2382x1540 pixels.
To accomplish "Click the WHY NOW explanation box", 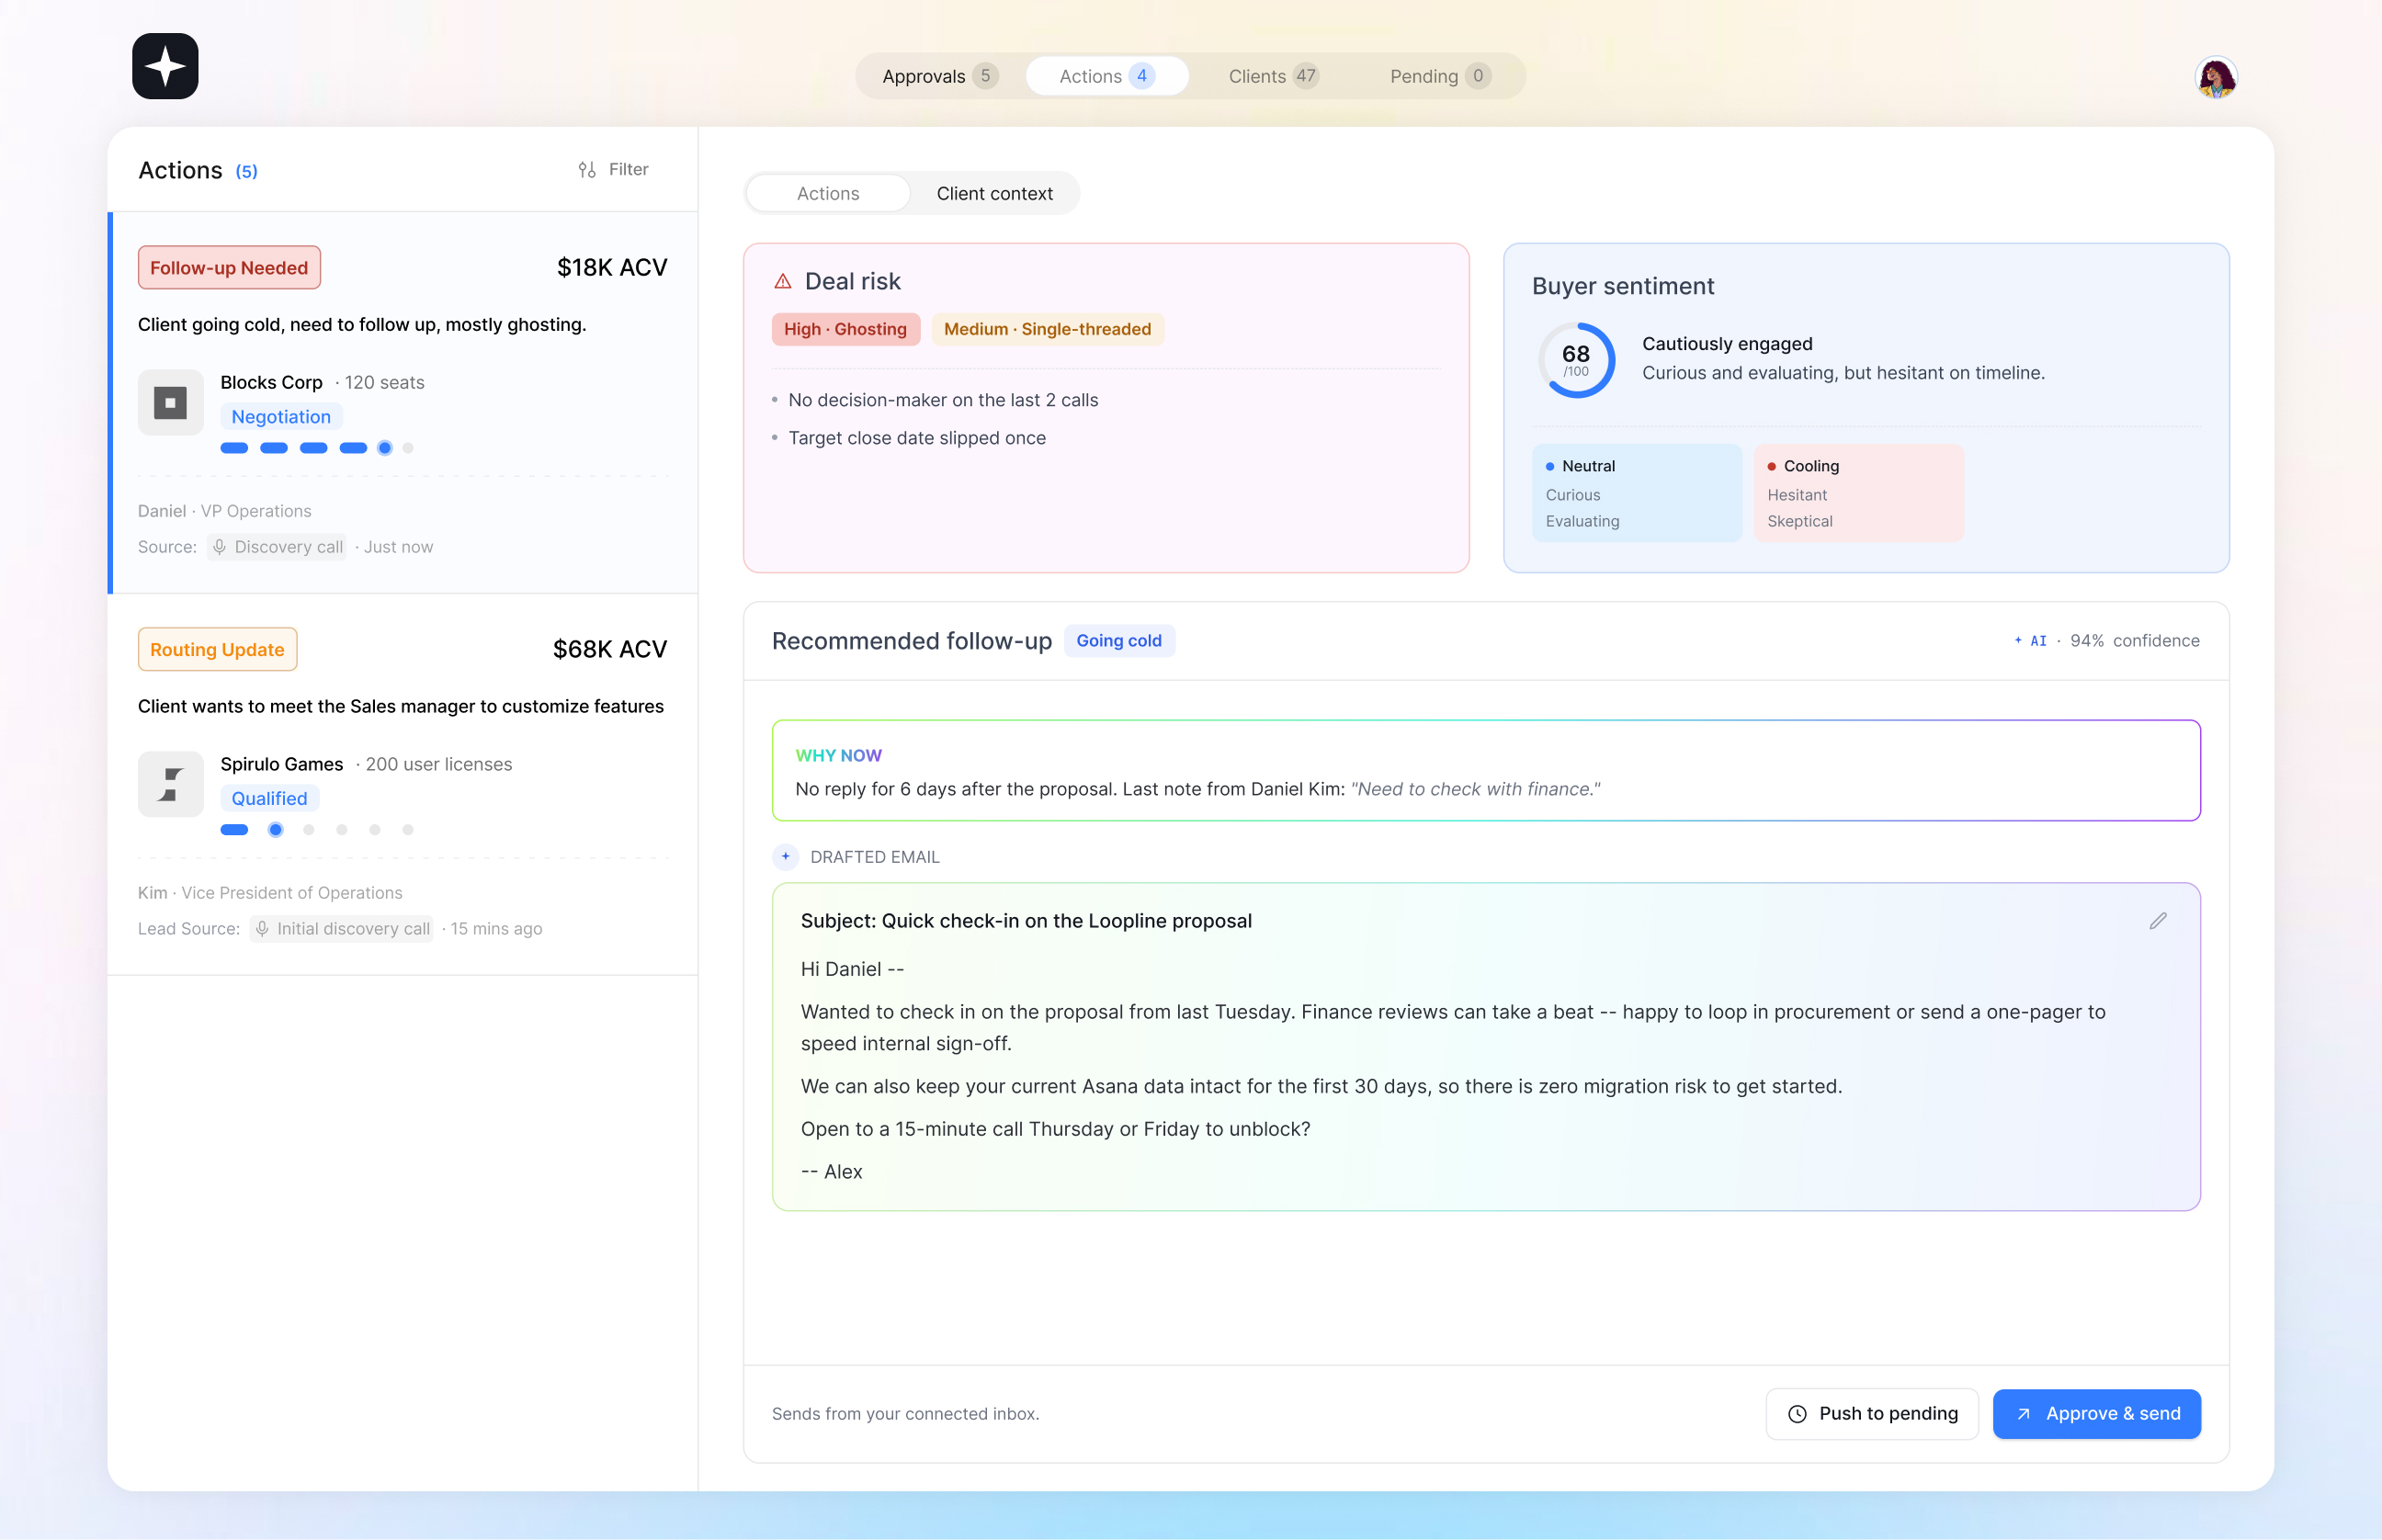I will point(1486,771).
